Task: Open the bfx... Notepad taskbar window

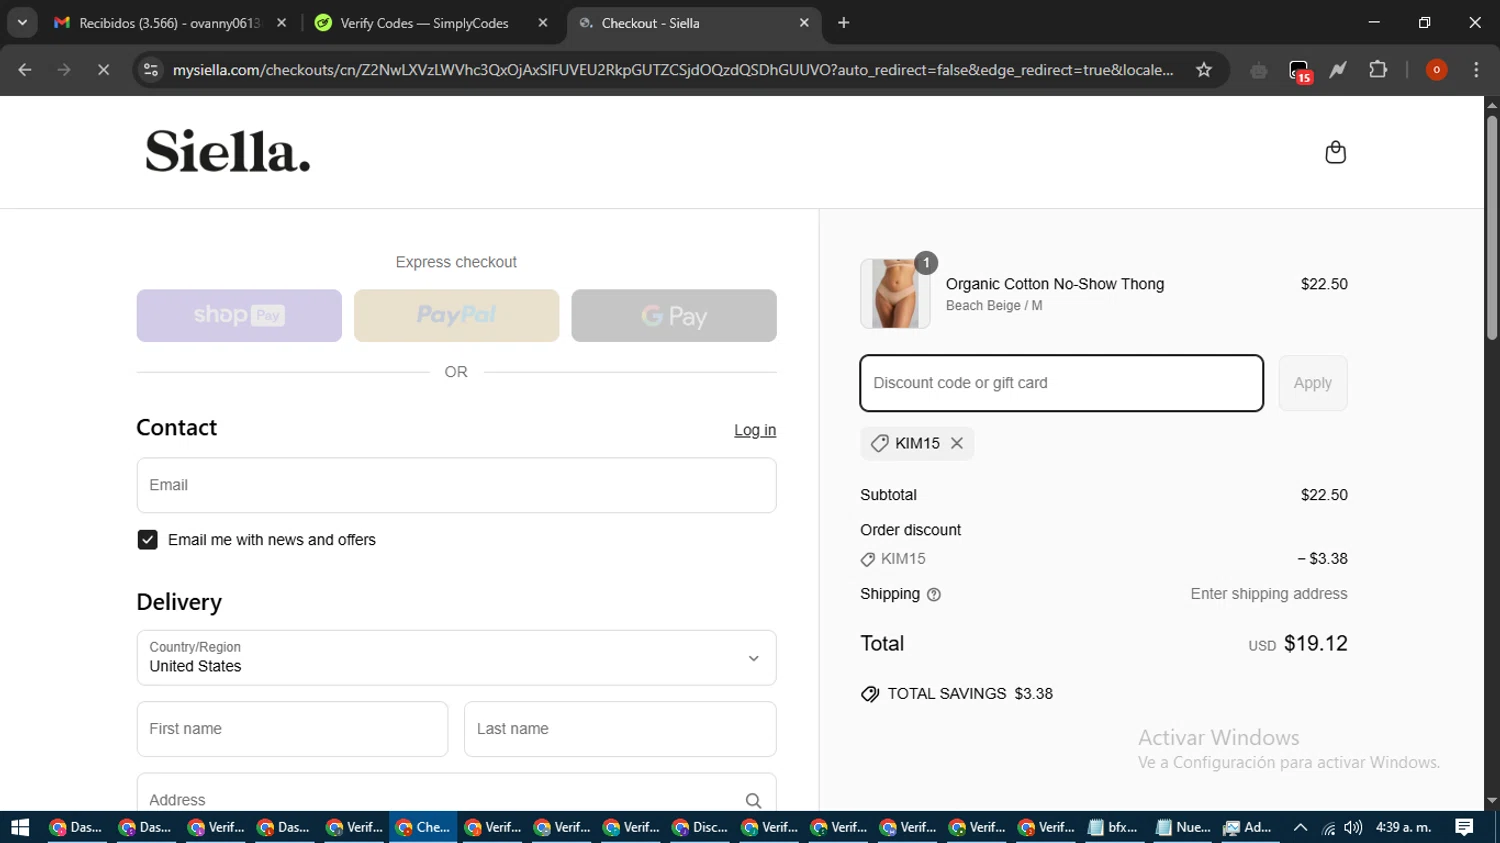Action: [1113, 827]
